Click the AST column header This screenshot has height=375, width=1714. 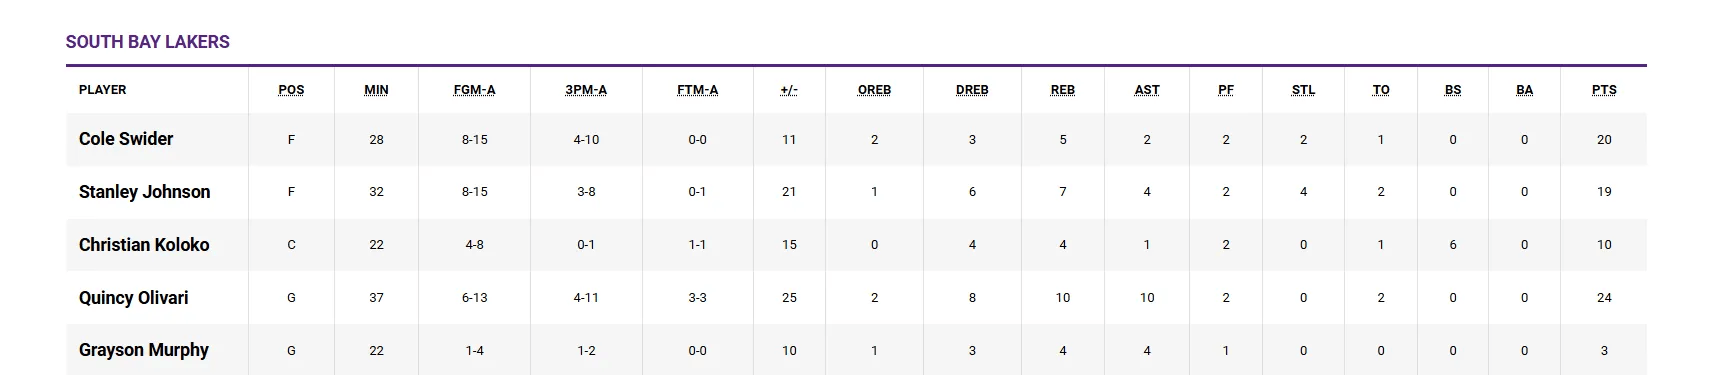tap(1147, 90)
